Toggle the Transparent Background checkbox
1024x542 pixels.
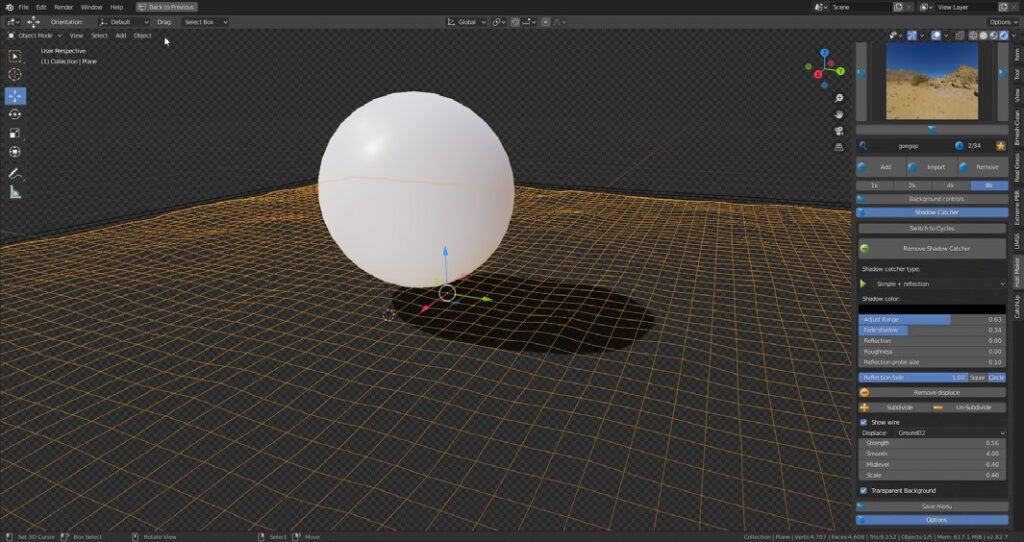pyautogui.click(x=863, y=490)
